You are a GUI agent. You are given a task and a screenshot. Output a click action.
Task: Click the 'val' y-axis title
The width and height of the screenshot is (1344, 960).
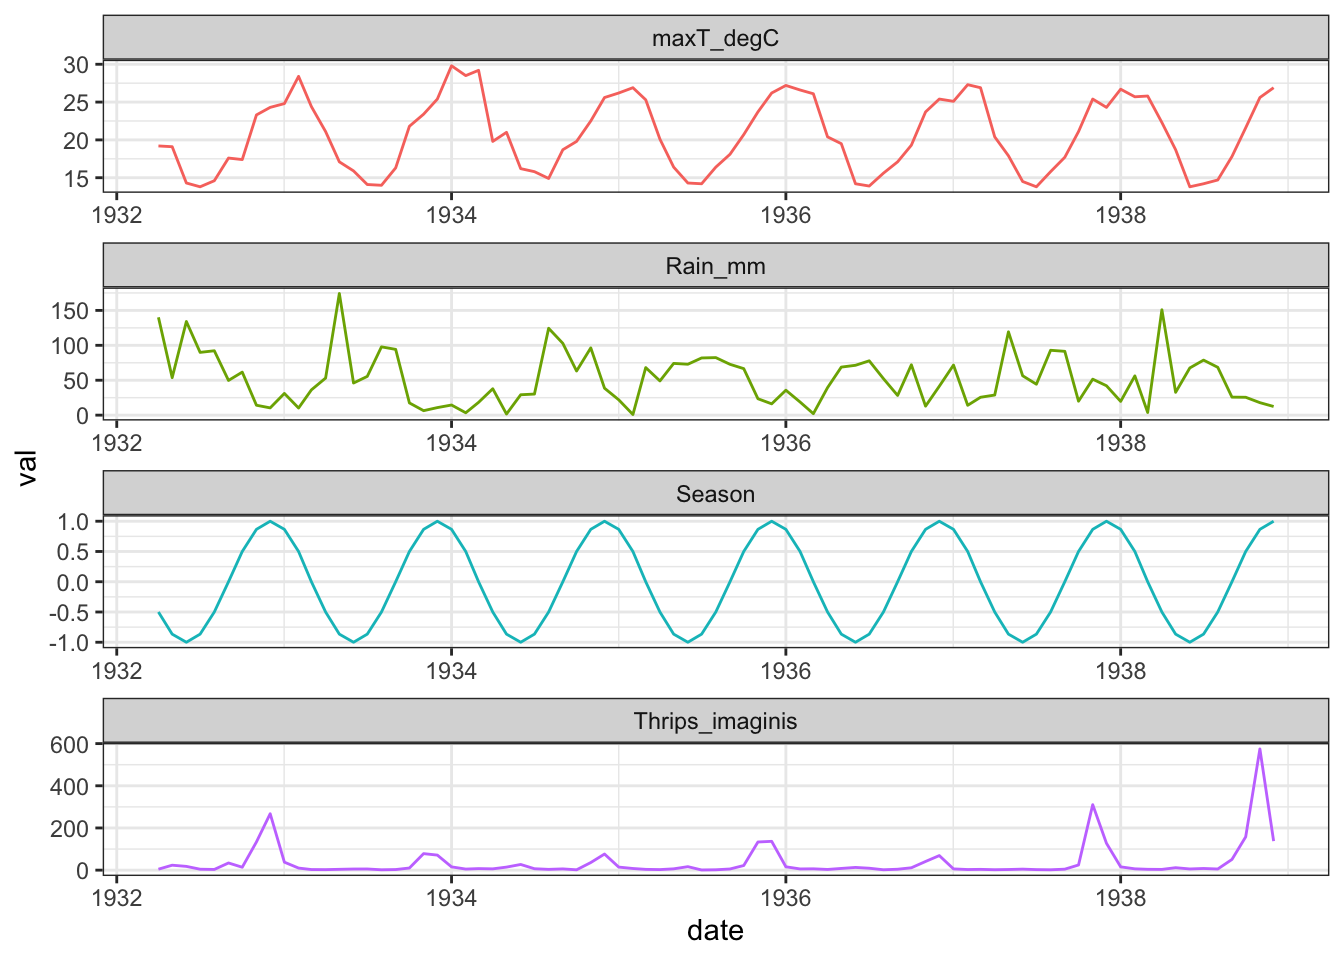27,467
